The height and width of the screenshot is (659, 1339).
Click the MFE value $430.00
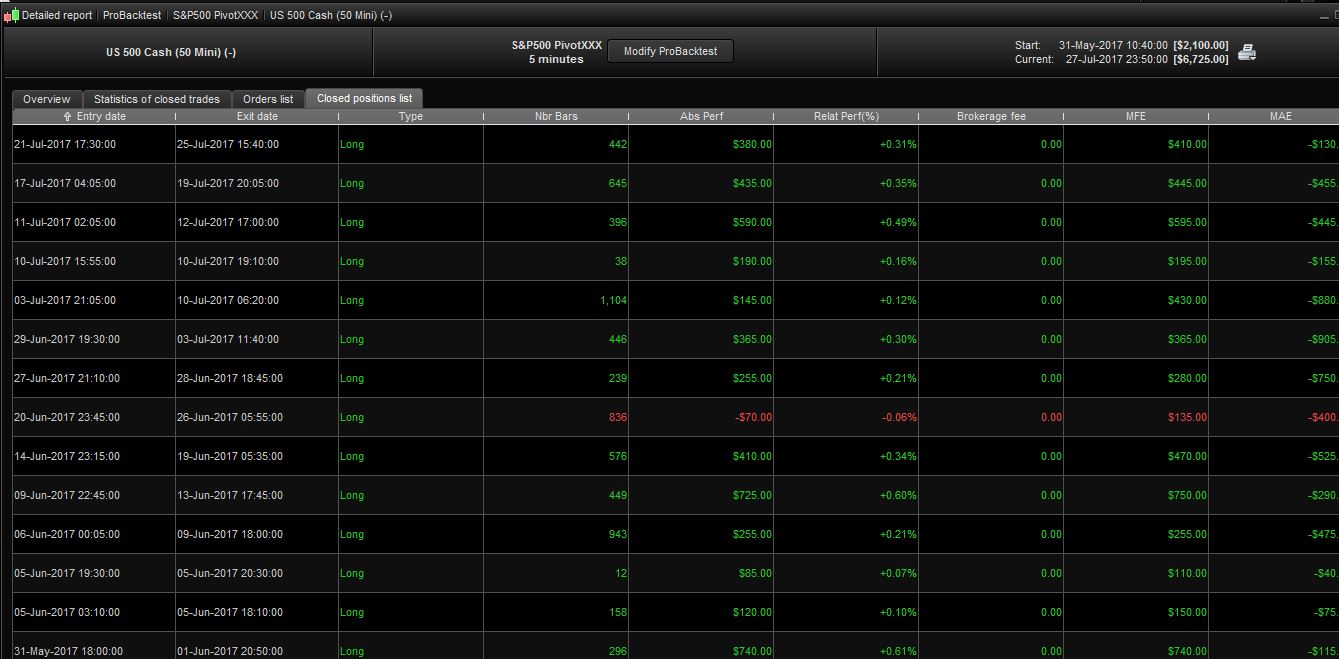[x=1187, y=300]
